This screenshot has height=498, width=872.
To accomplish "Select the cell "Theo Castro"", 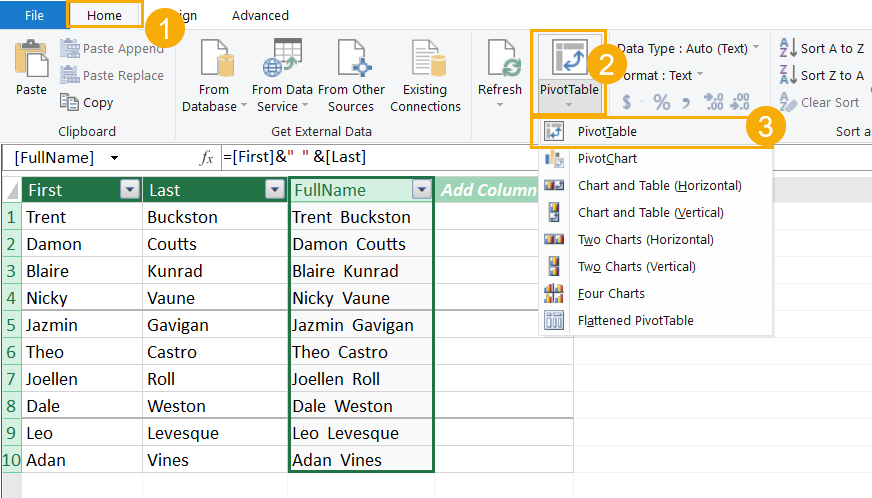I will (361, 352).
